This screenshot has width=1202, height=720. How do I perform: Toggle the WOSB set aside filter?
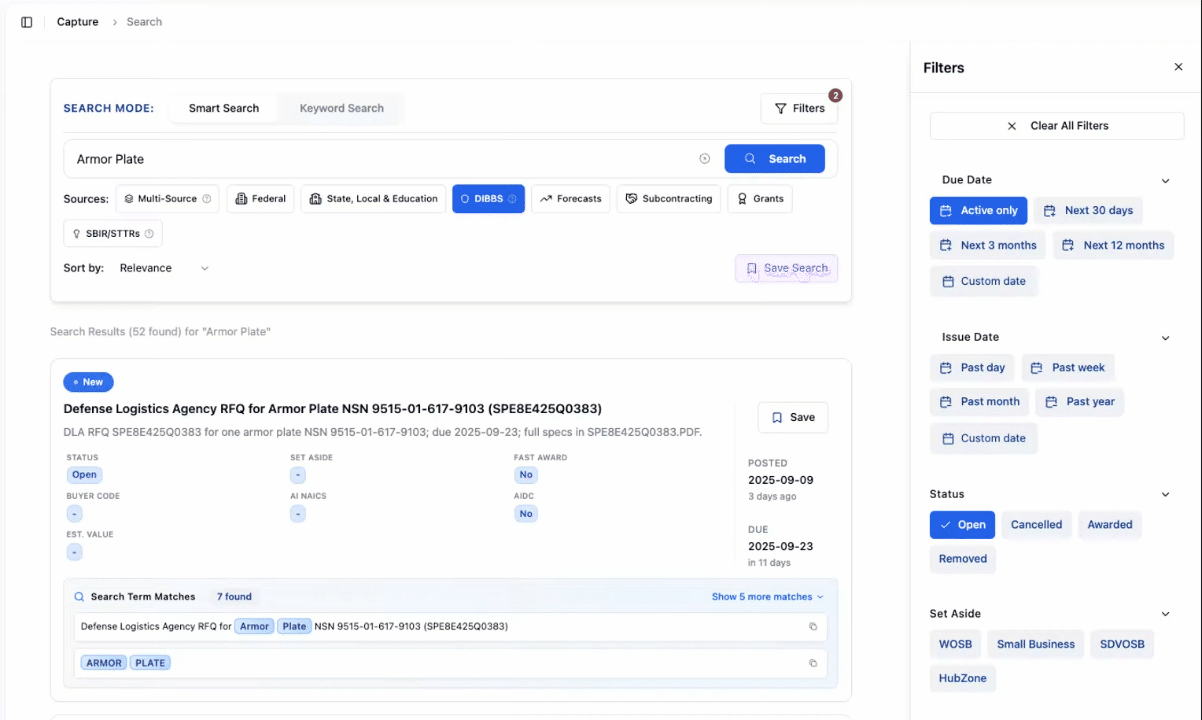pos(955,644)
